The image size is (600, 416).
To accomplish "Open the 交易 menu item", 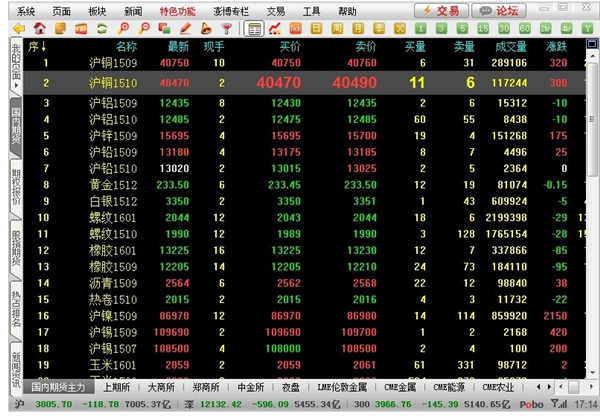I will click(276, 11).
